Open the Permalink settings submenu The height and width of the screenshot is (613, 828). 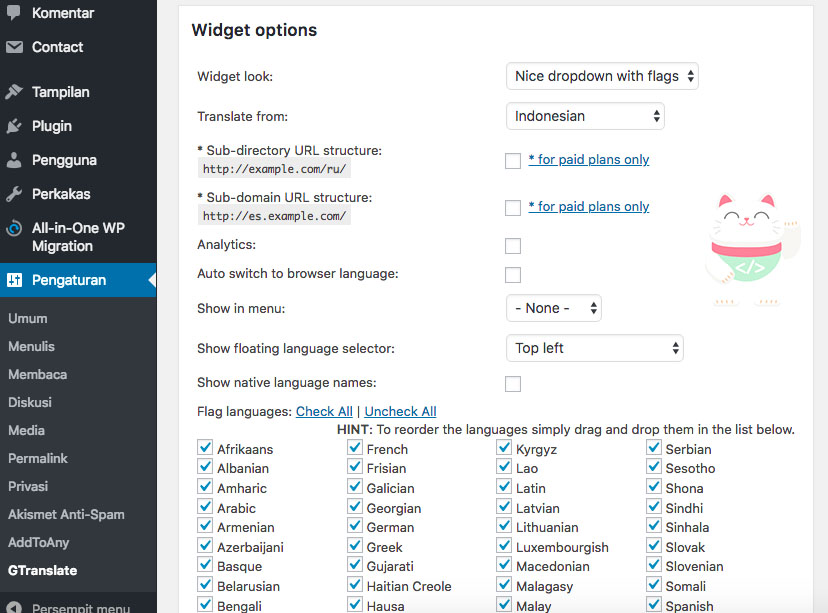click(x=38, y=458)
